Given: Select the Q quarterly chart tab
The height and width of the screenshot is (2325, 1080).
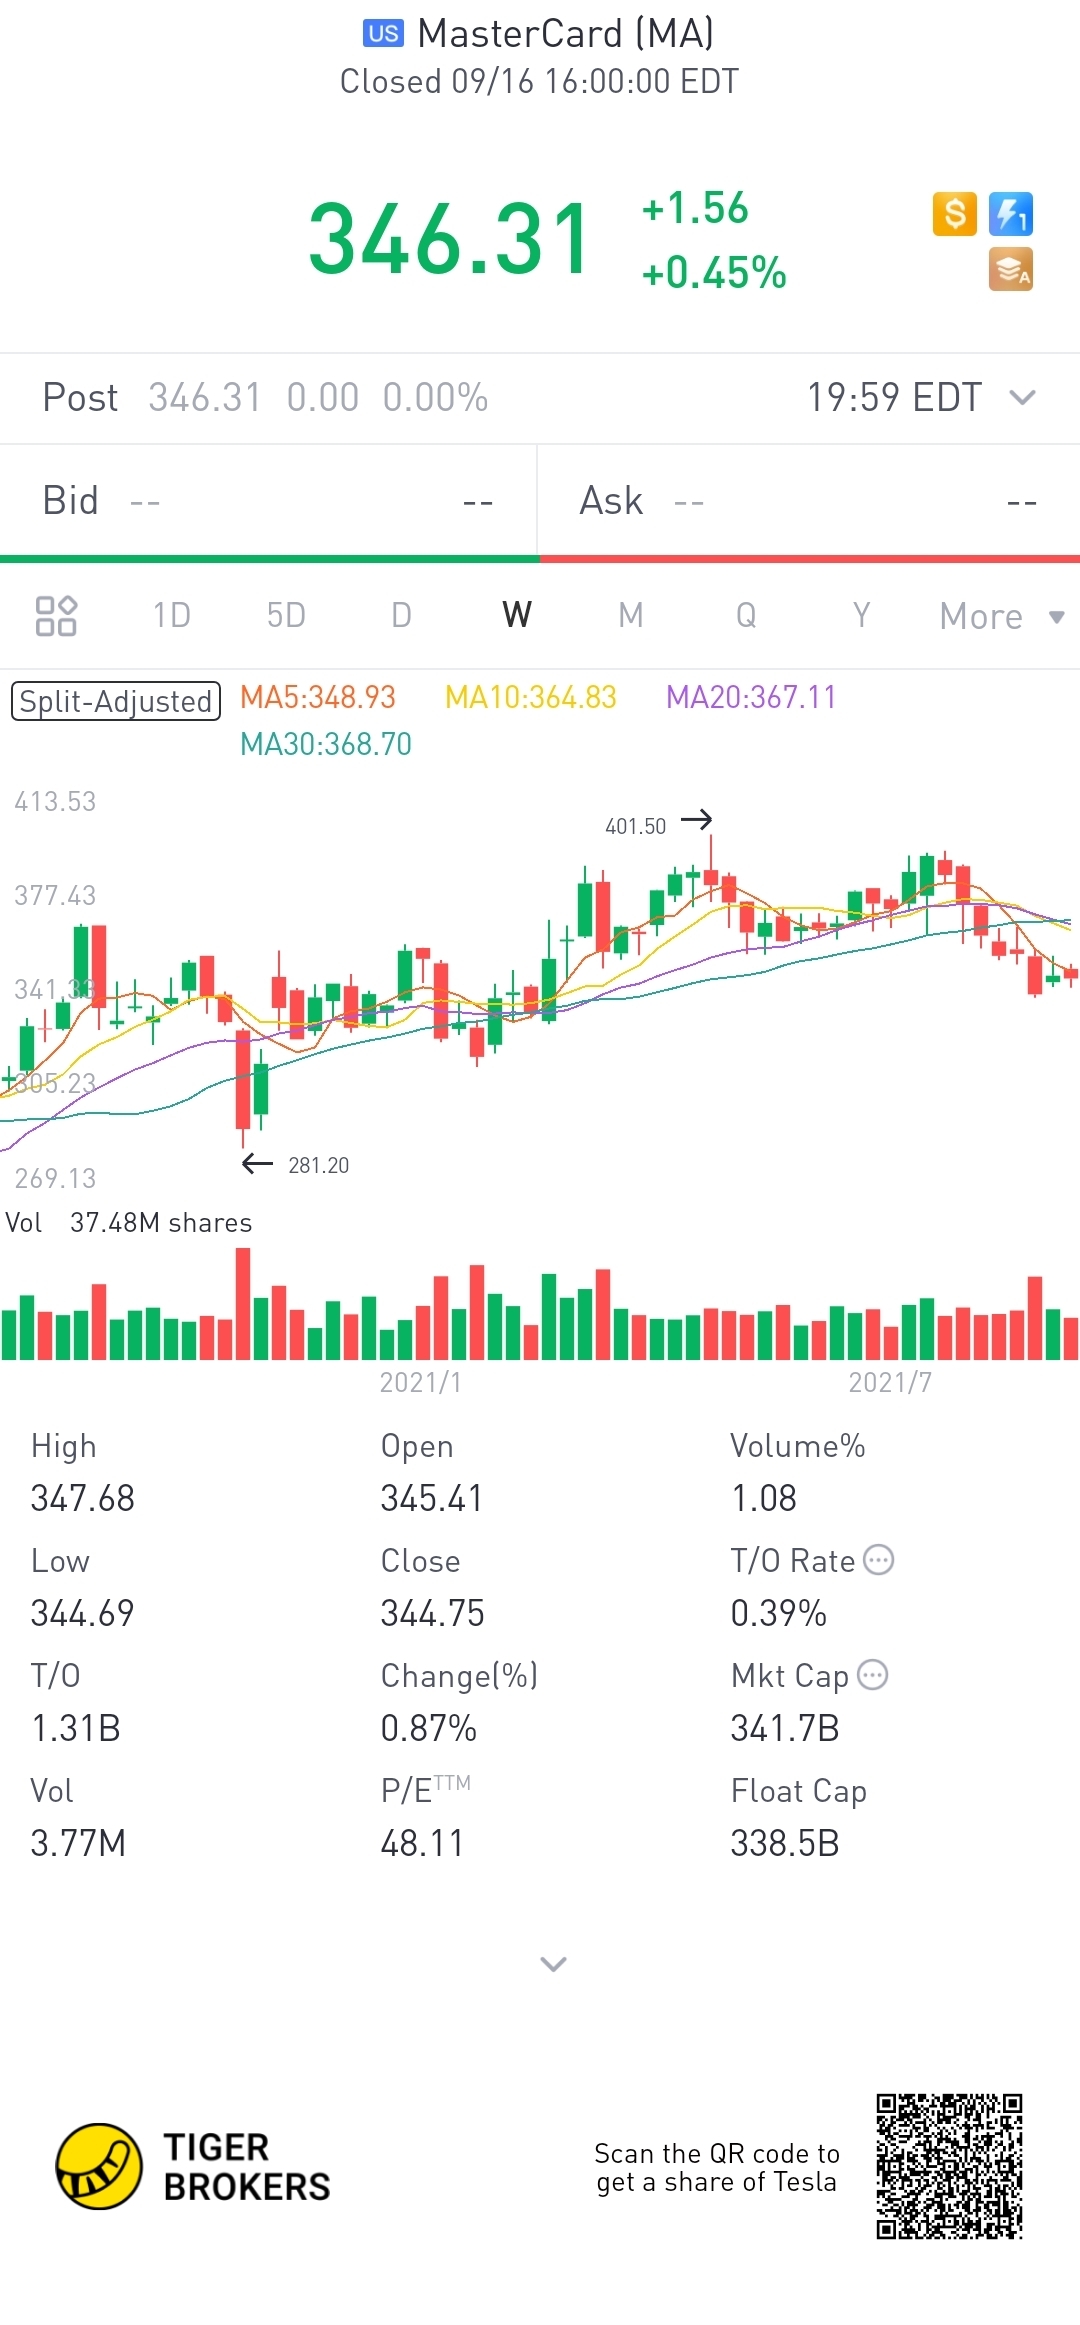Looking at the screenshot, I should [x=746, y=615].
